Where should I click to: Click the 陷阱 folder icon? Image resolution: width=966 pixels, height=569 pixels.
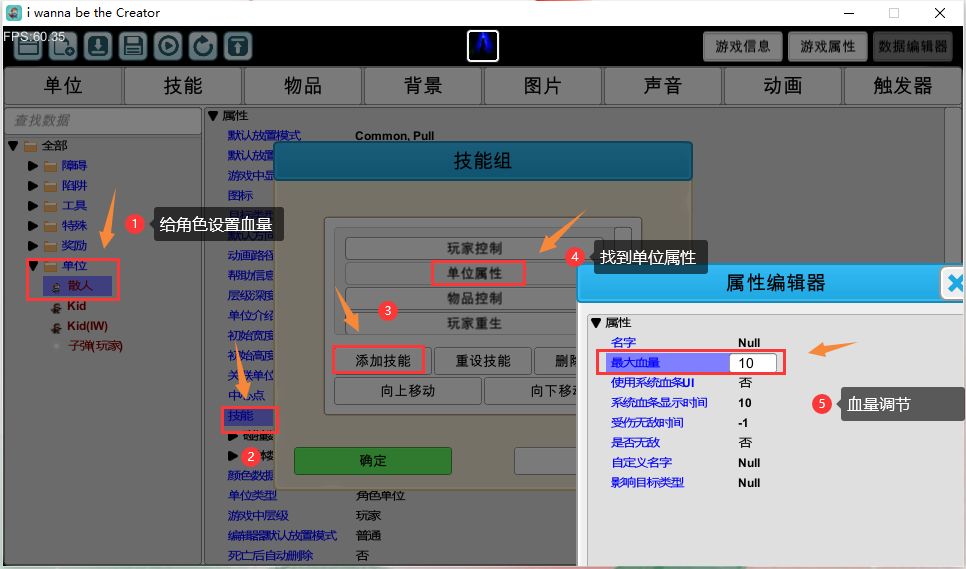51,186
